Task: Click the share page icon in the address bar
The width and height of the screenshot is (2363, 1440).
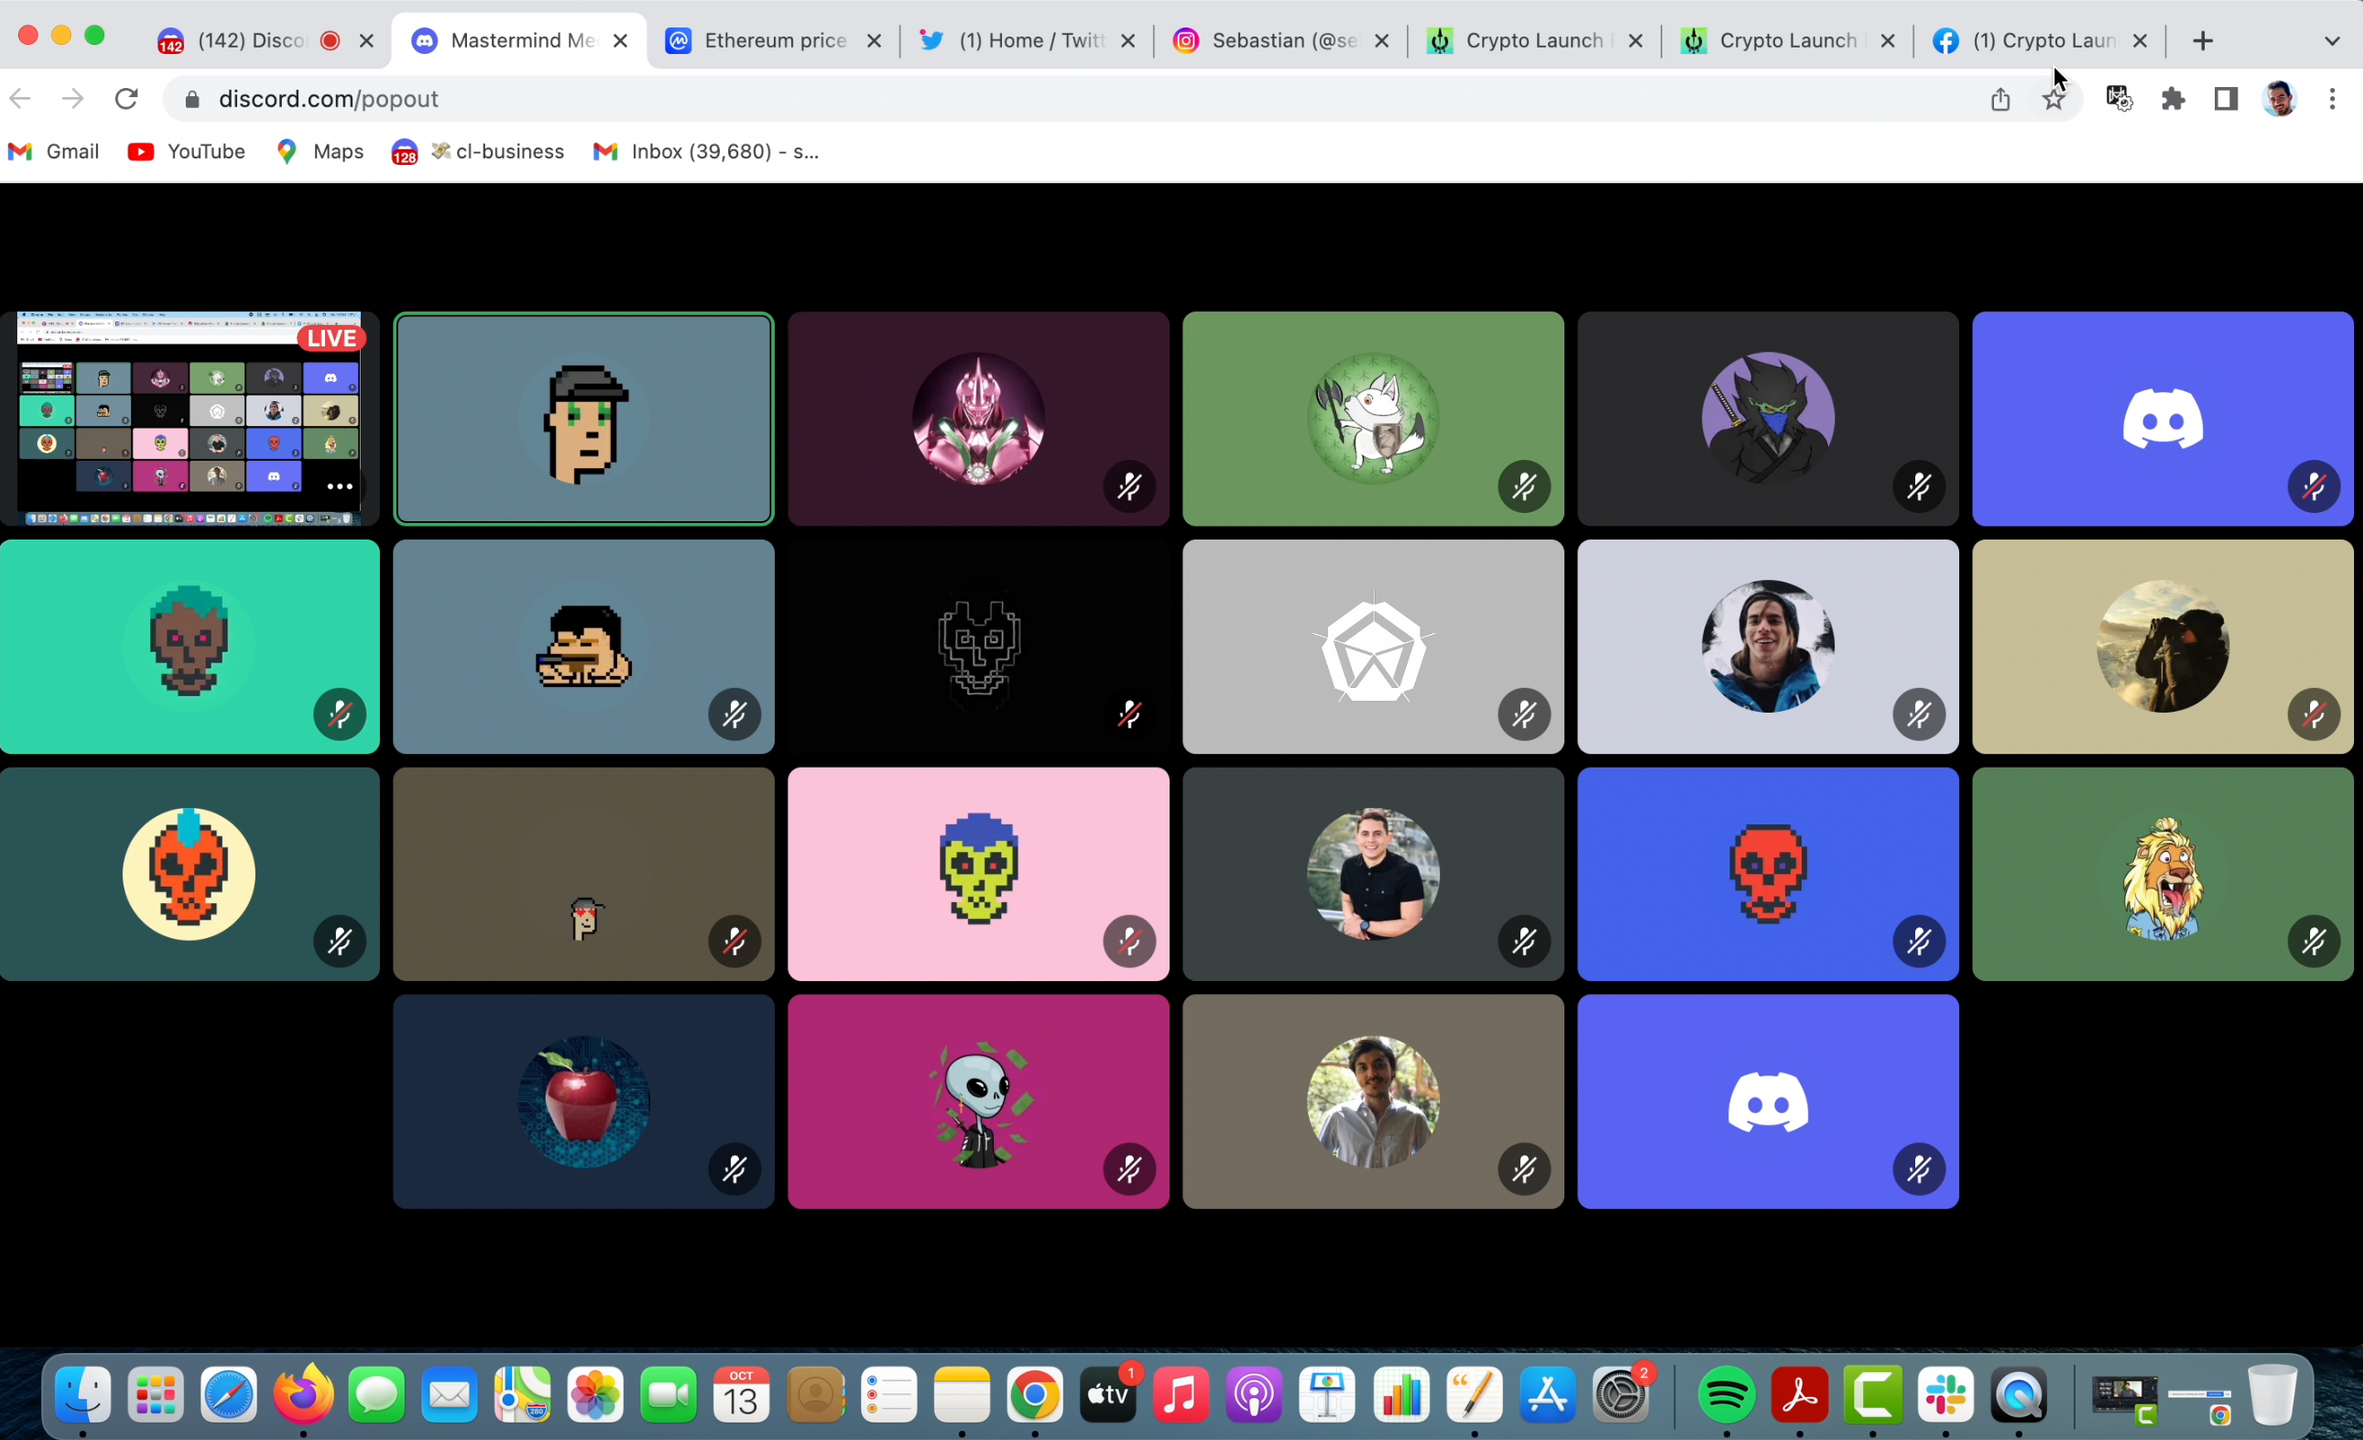Action: 2000,99
